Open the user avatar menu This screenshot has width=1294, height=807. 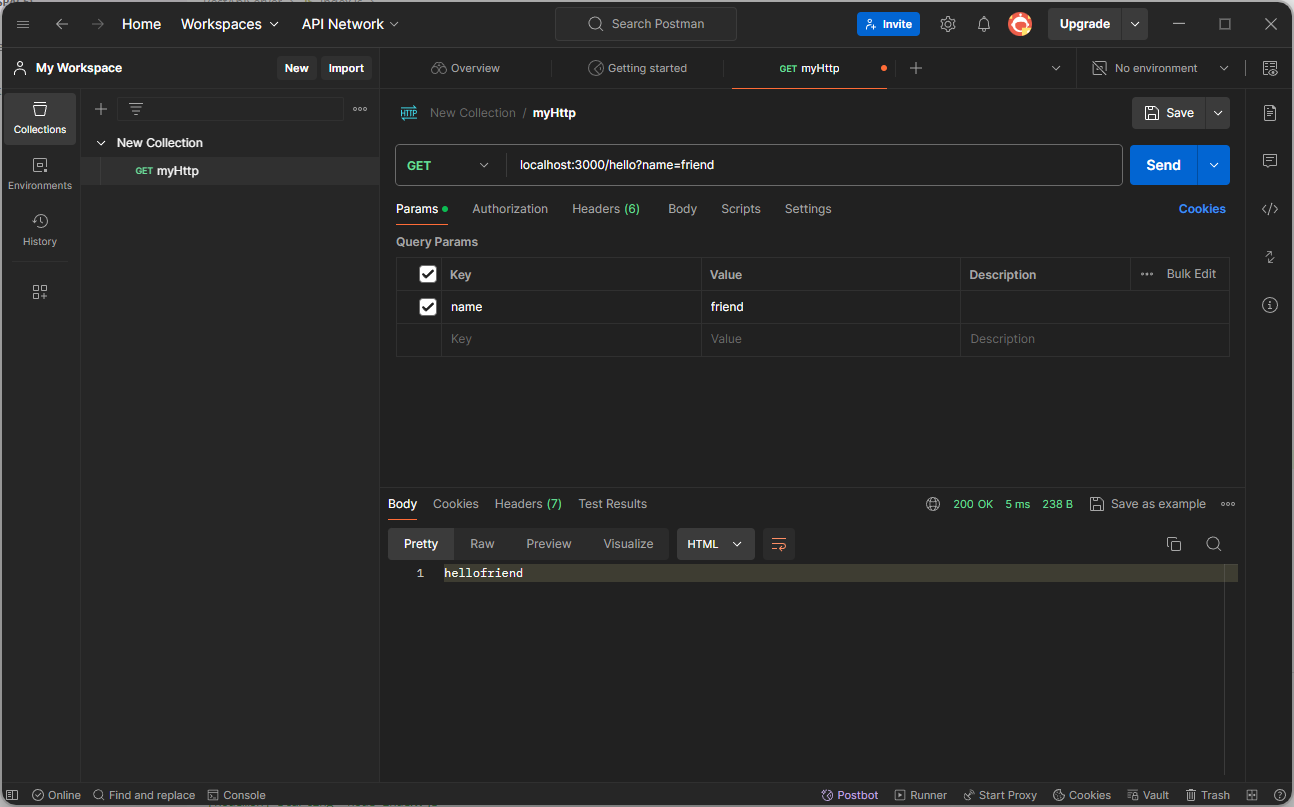1019,24
